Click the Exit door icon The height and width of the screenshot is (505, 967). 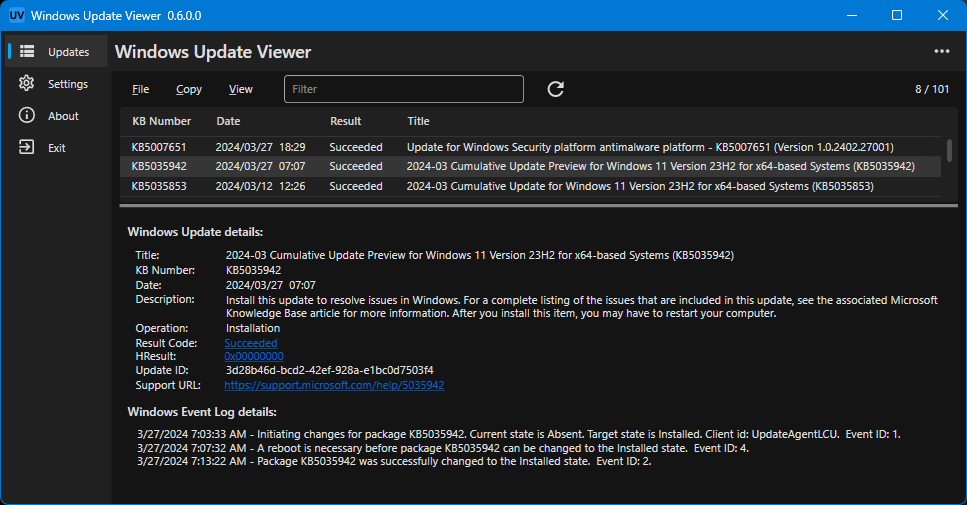tap(27, 148)
